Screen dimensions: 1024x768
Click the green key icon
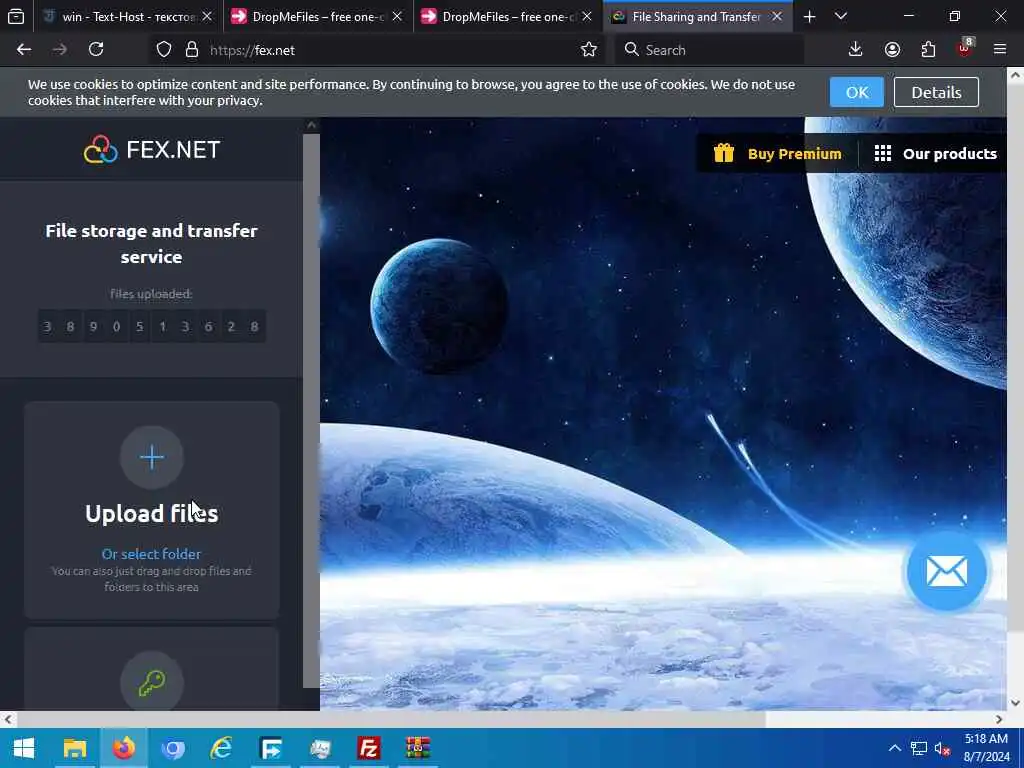click(x=152, y=682)
